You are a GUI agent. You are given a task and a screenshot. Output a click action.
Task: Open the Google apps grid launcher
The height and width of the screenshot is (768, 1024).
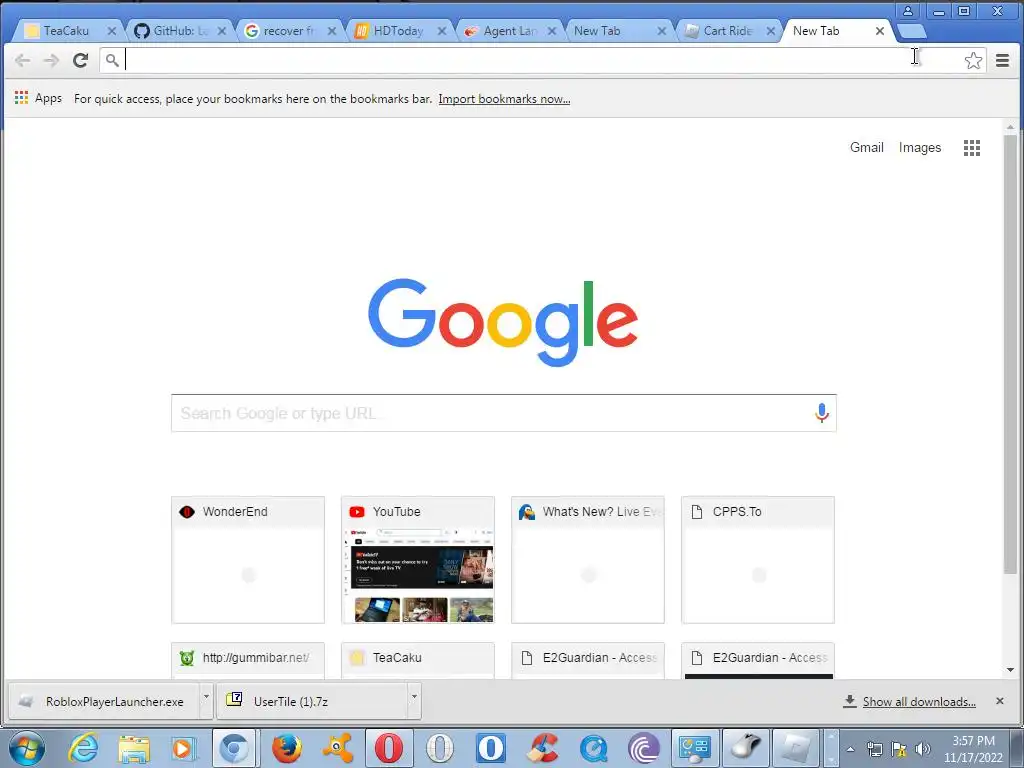coord(972,148)
